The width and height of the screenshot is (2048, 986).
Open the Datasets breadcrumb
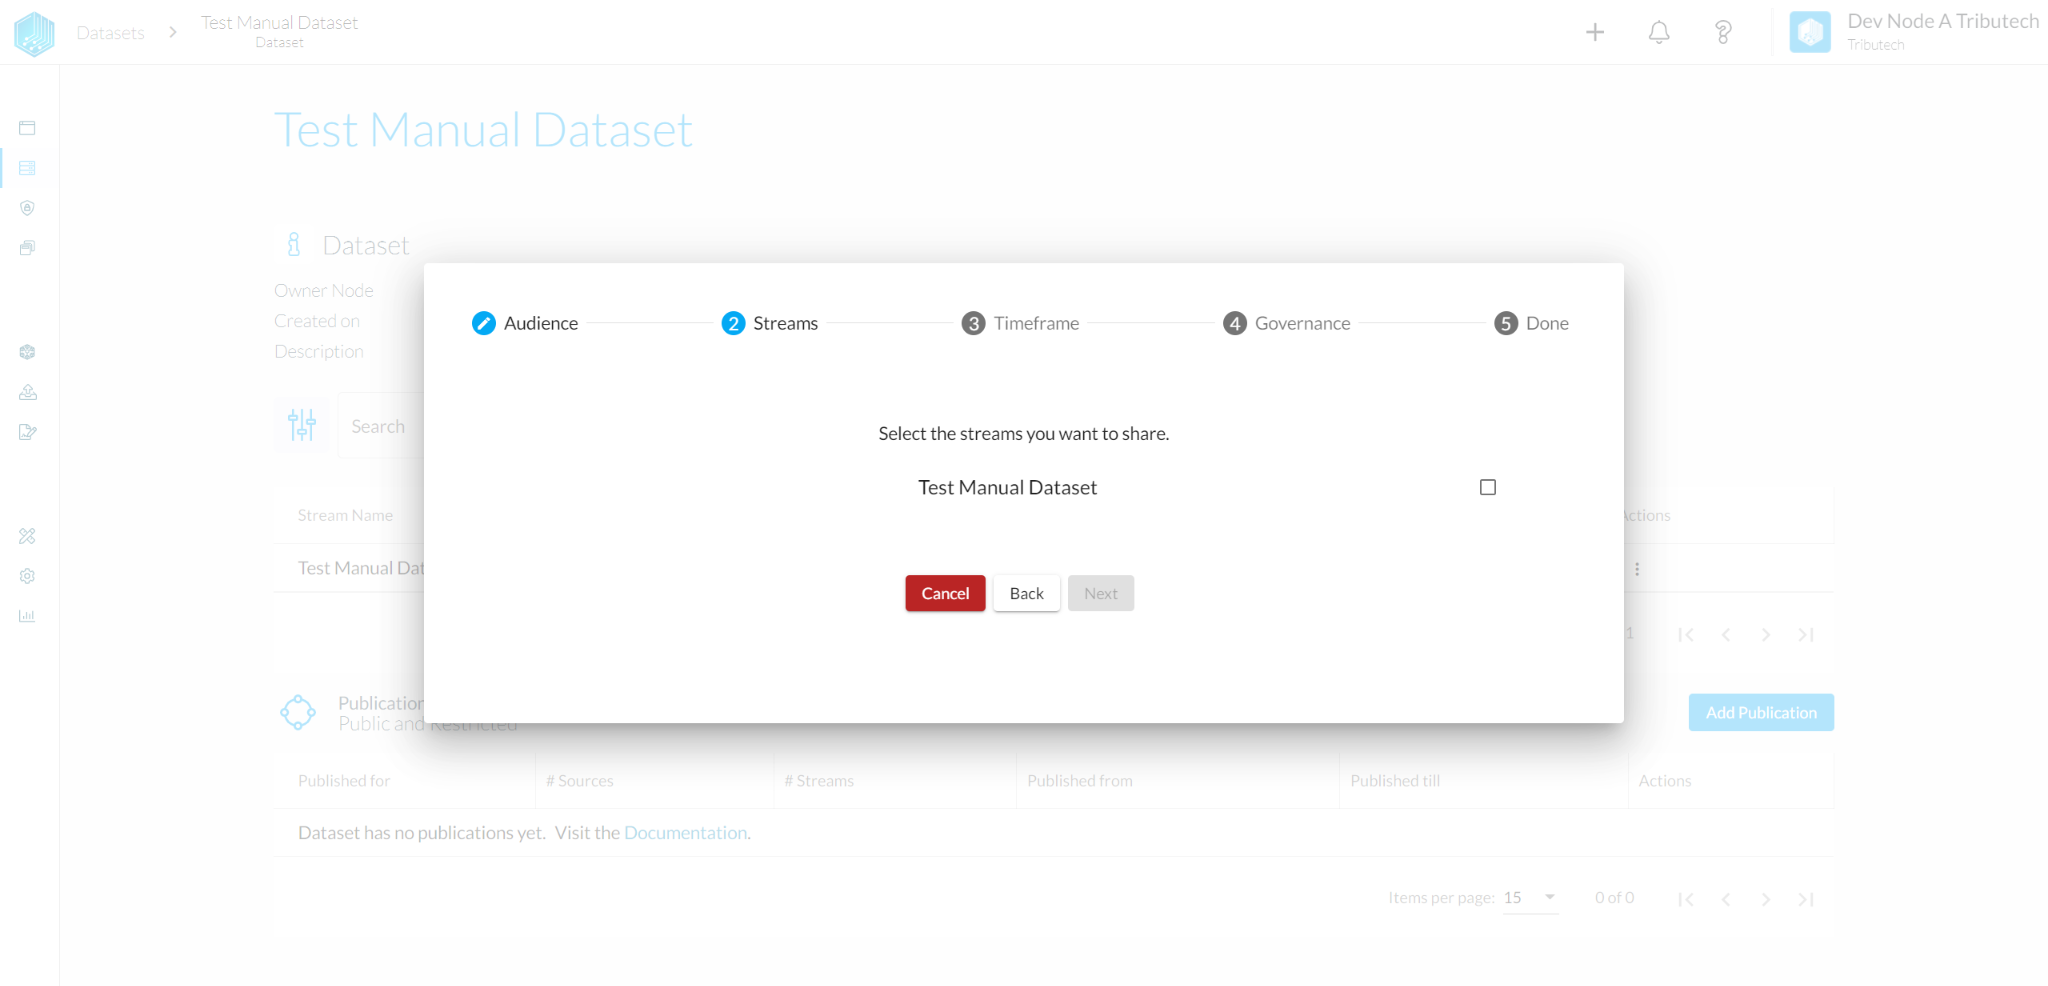pyautogui.click(x=110, y=33)
